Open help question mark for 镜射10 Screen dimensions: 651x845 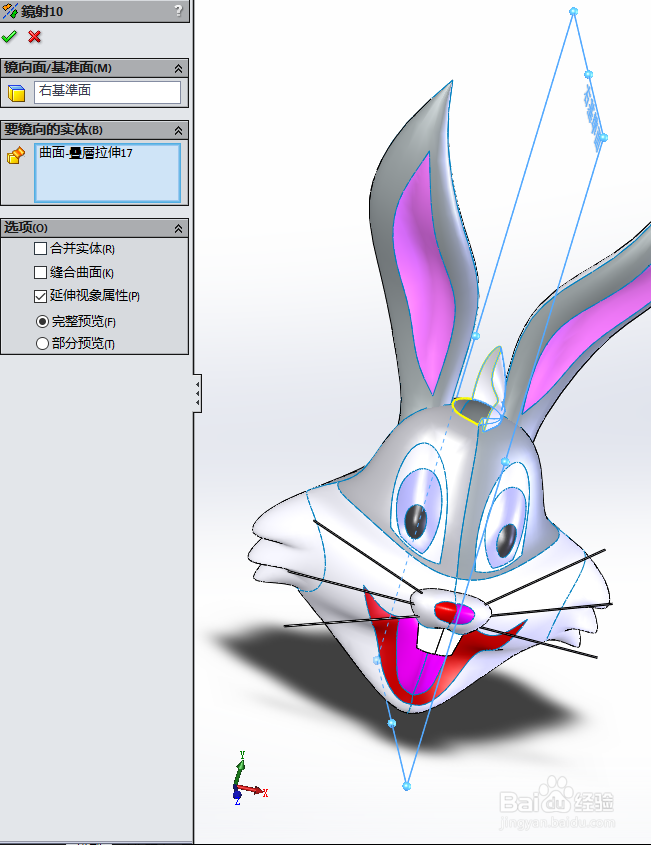pos(178,11)
